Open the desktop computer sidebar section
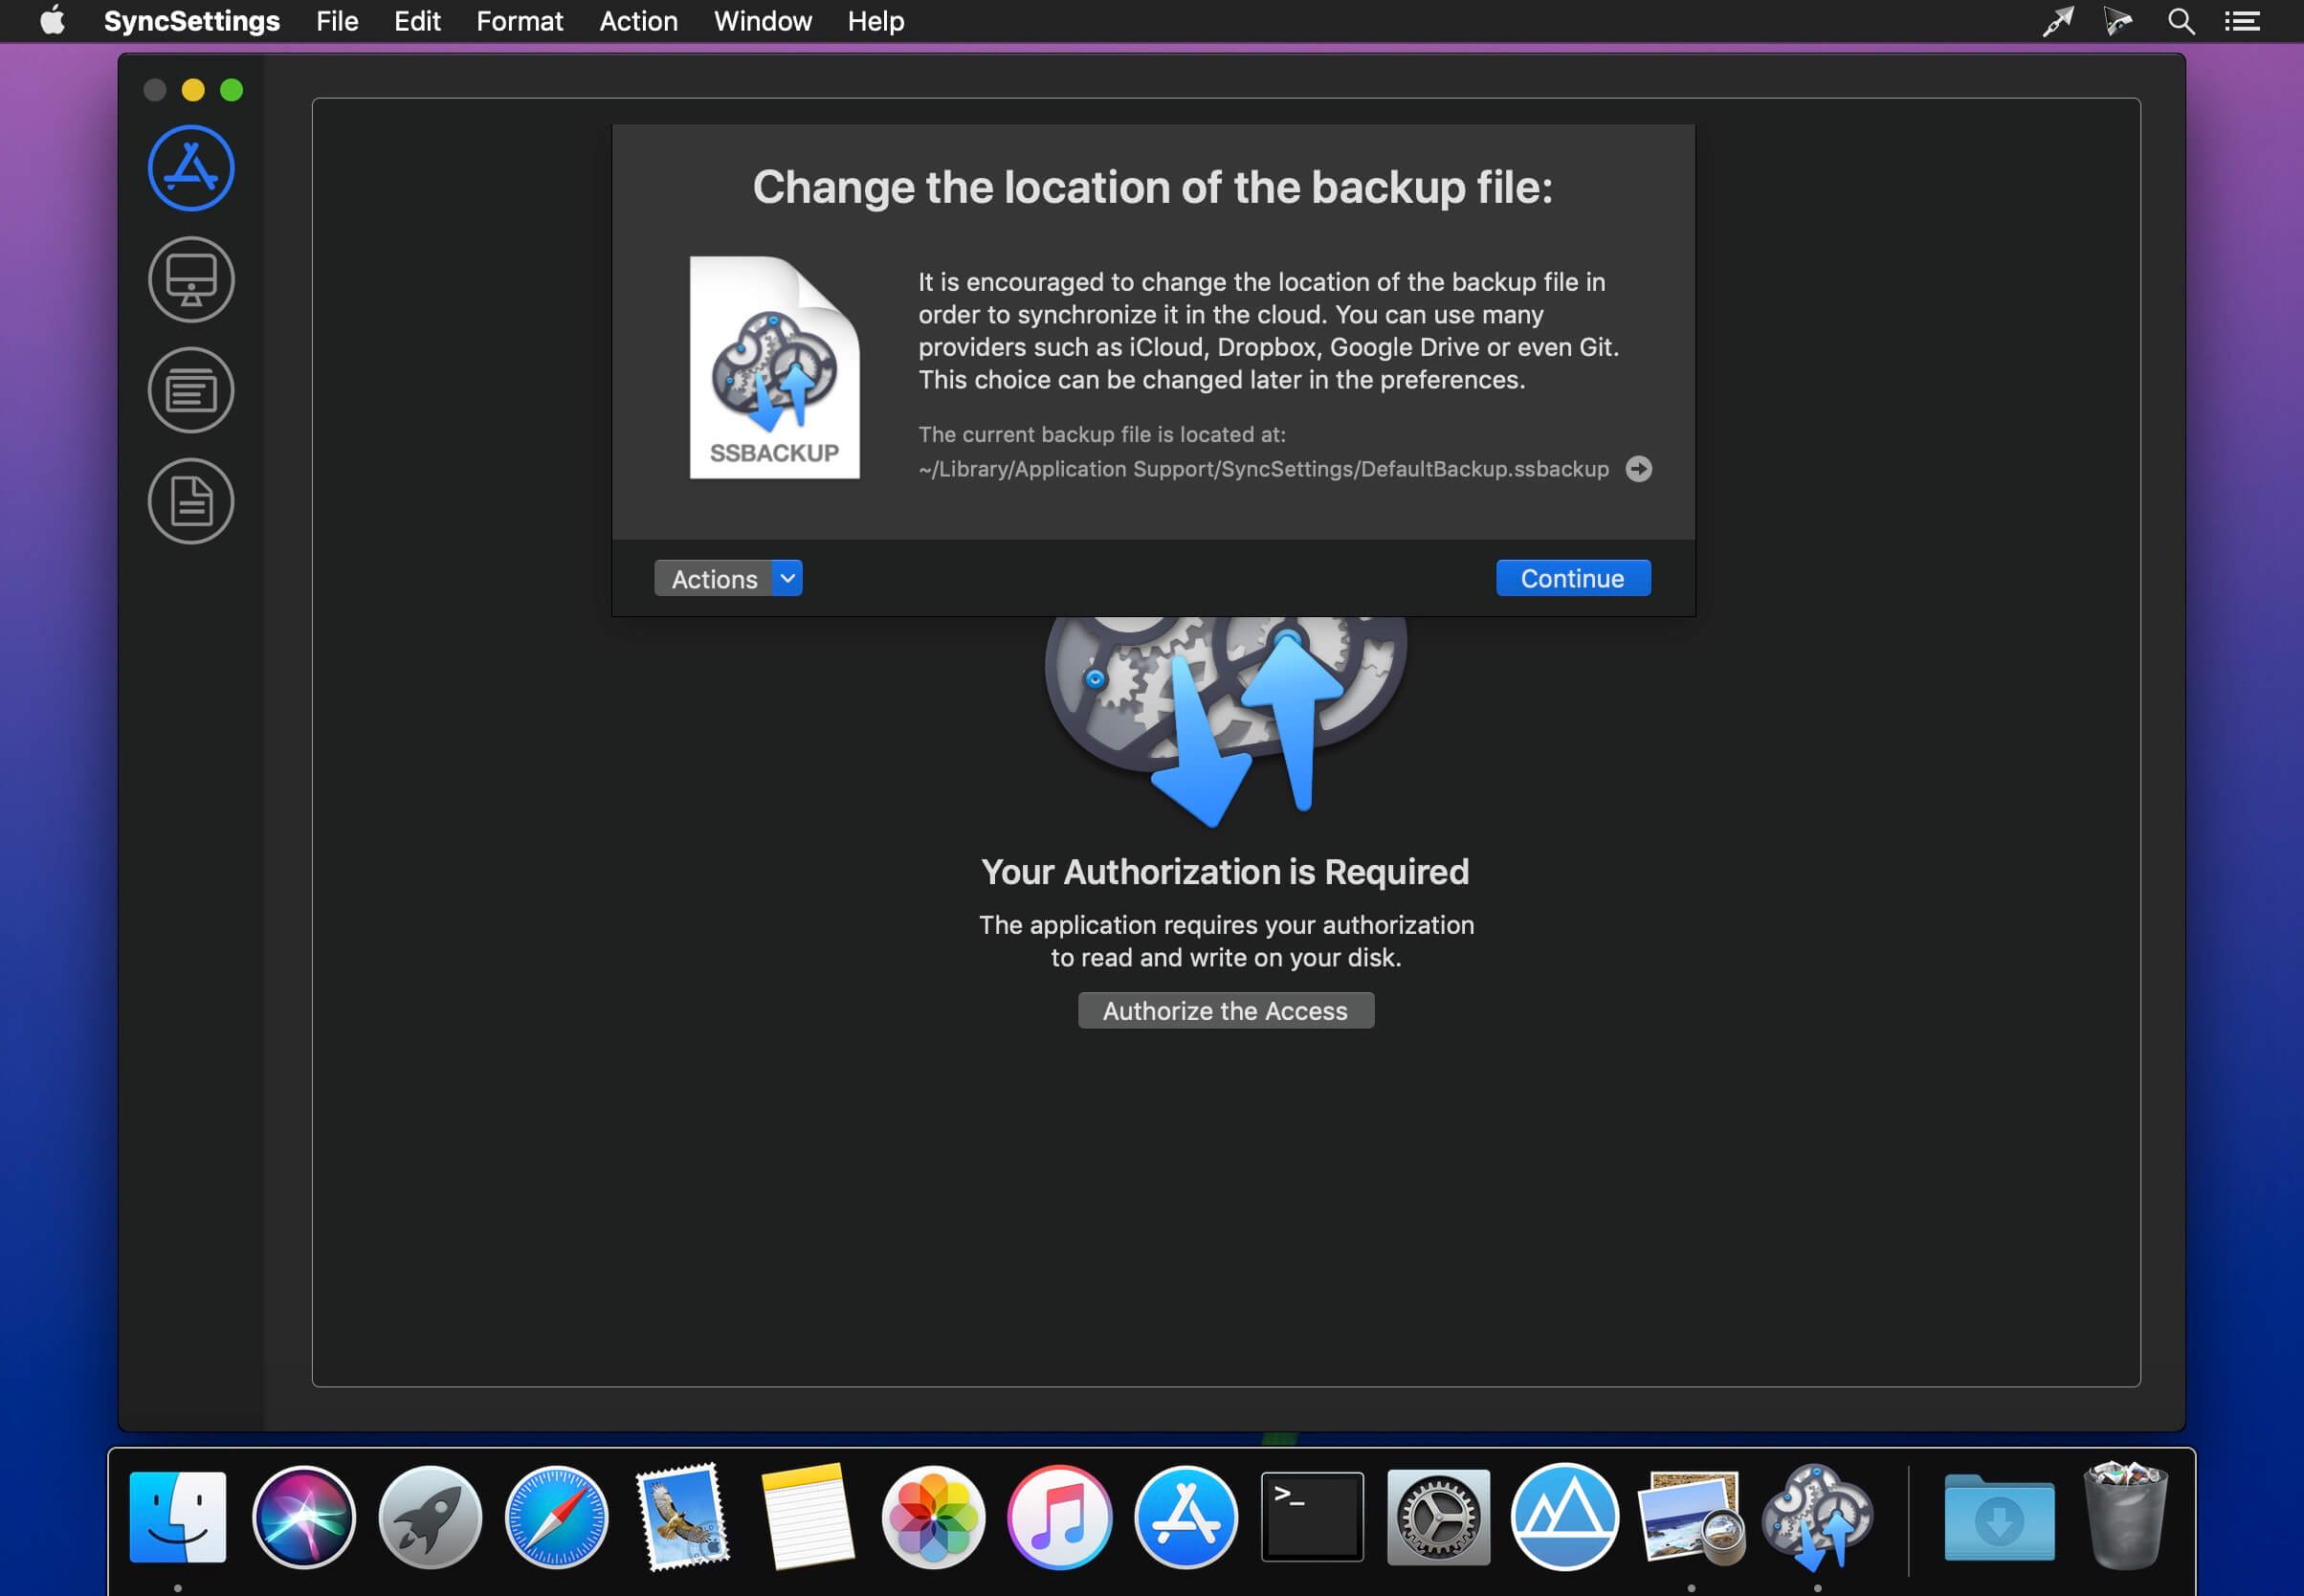The height and width of the screenshot is (1596, 2304). pos(191,279)
